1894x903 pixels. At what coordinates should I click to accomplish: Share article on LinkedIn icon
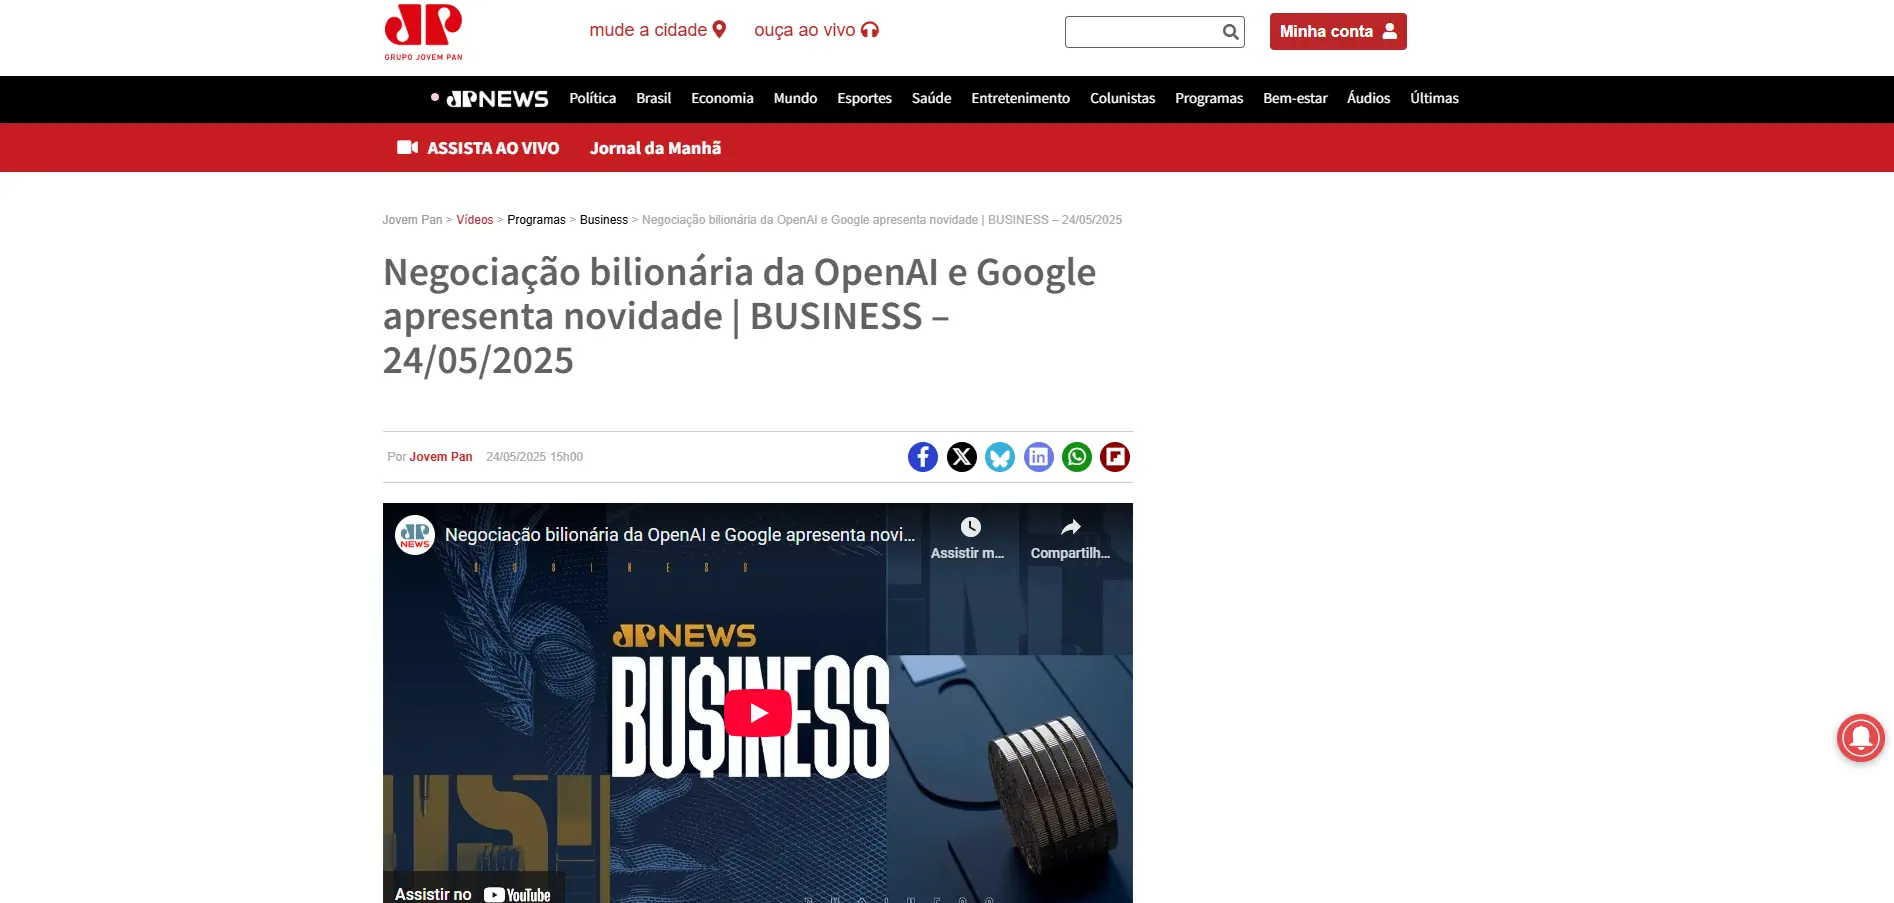(x=1039, y=457)
